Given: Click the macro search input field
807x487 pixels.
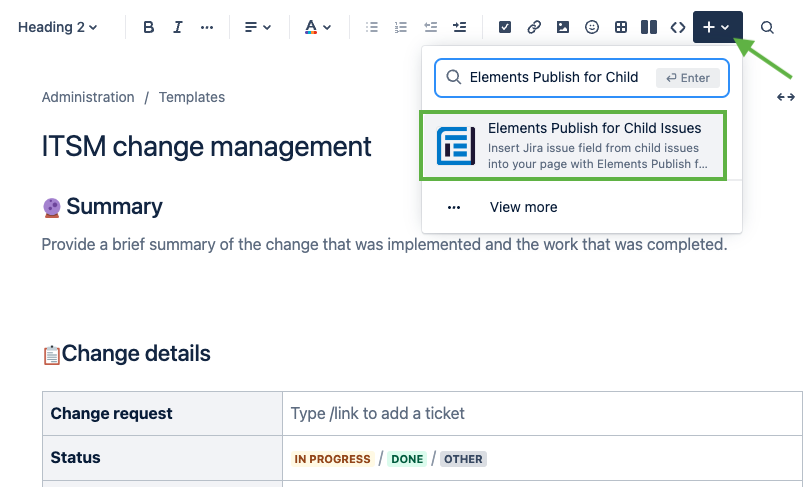Looking at the screenshot, I should click(555, 78).
